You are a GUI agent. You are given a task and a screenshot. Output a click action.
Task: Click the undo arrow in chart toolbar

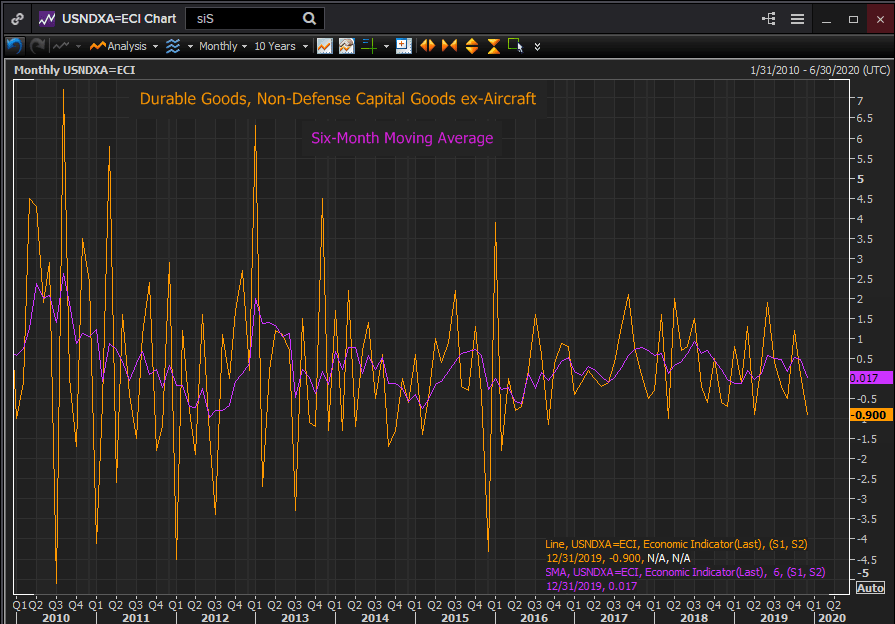pyautogui.click(x=14, y=46)
